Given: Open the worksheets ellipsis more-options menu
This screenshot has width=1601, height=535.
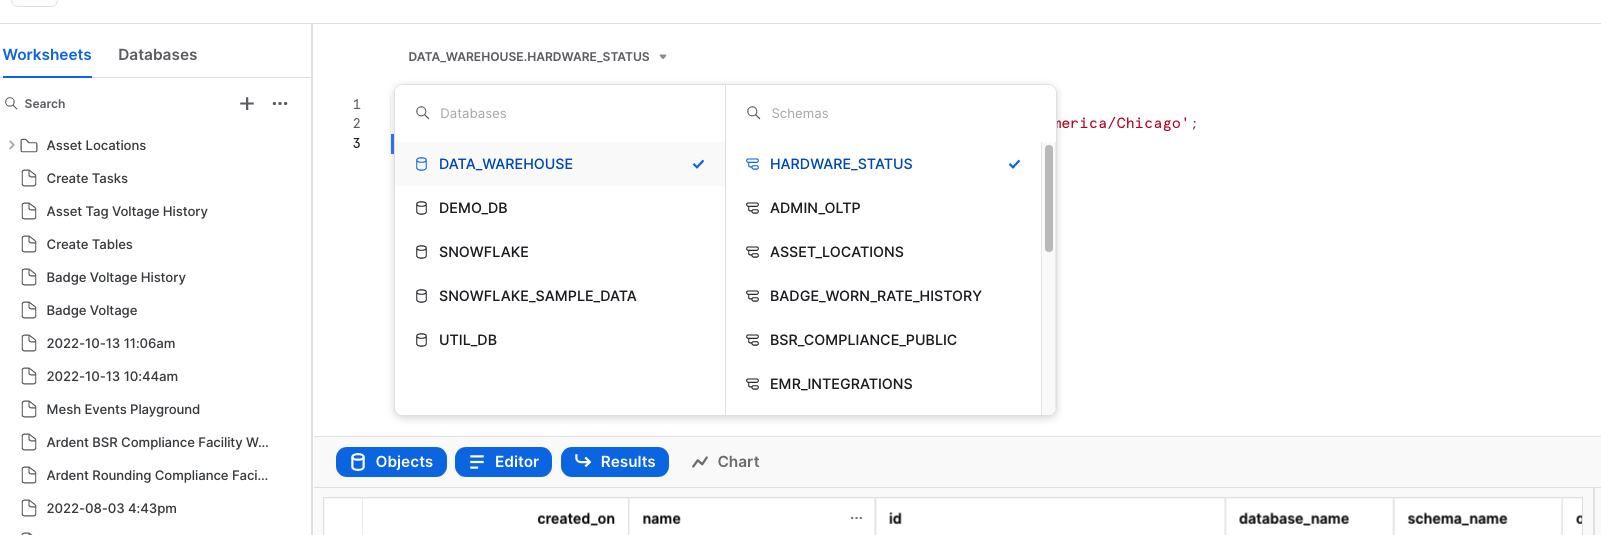Looking at the screenshot, I should [280, 104].
